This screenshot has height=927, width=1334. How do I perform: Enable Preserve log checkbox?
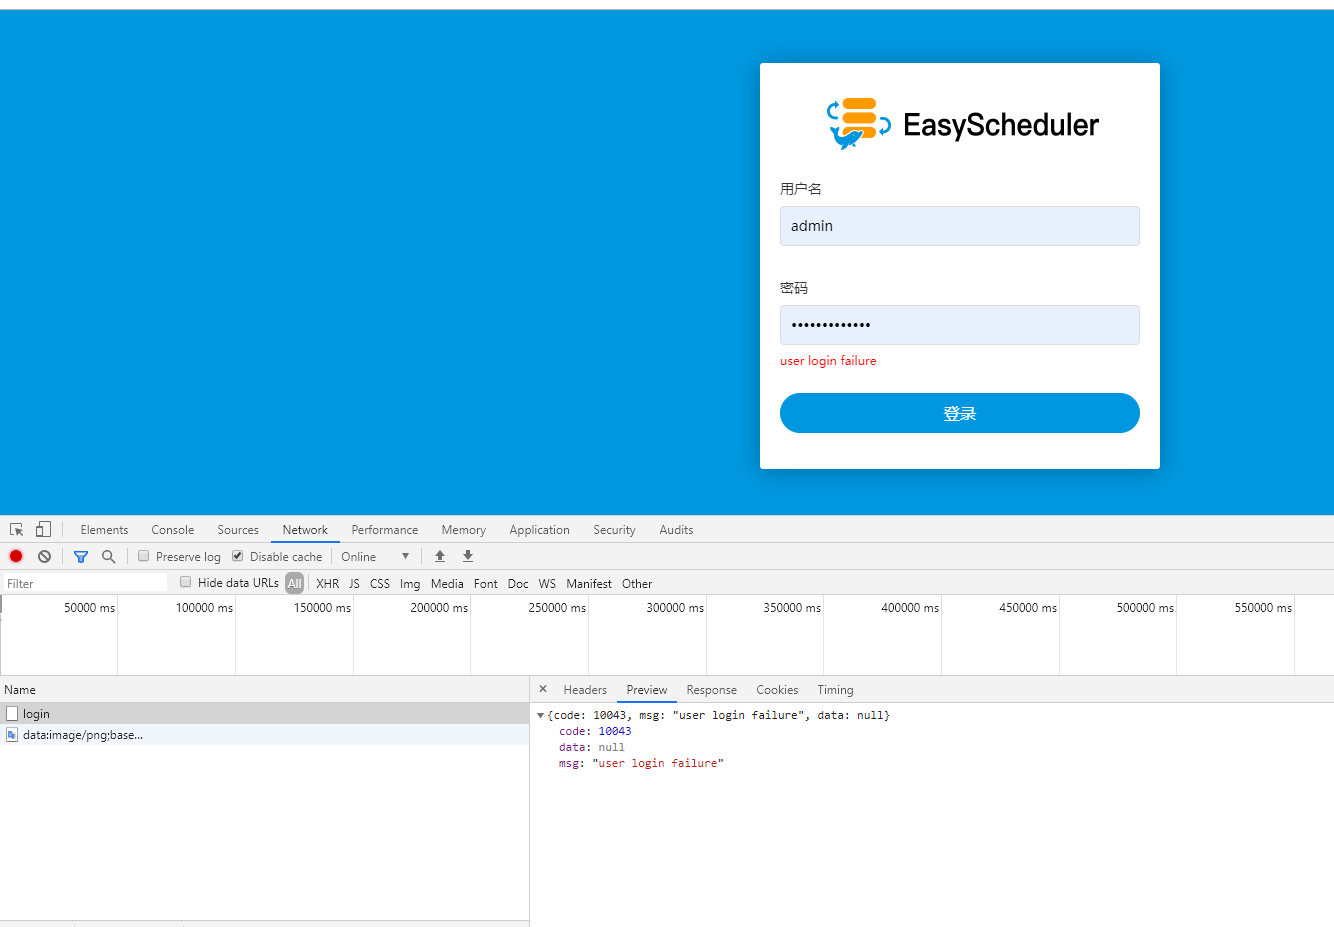click(x=144, y=556)
